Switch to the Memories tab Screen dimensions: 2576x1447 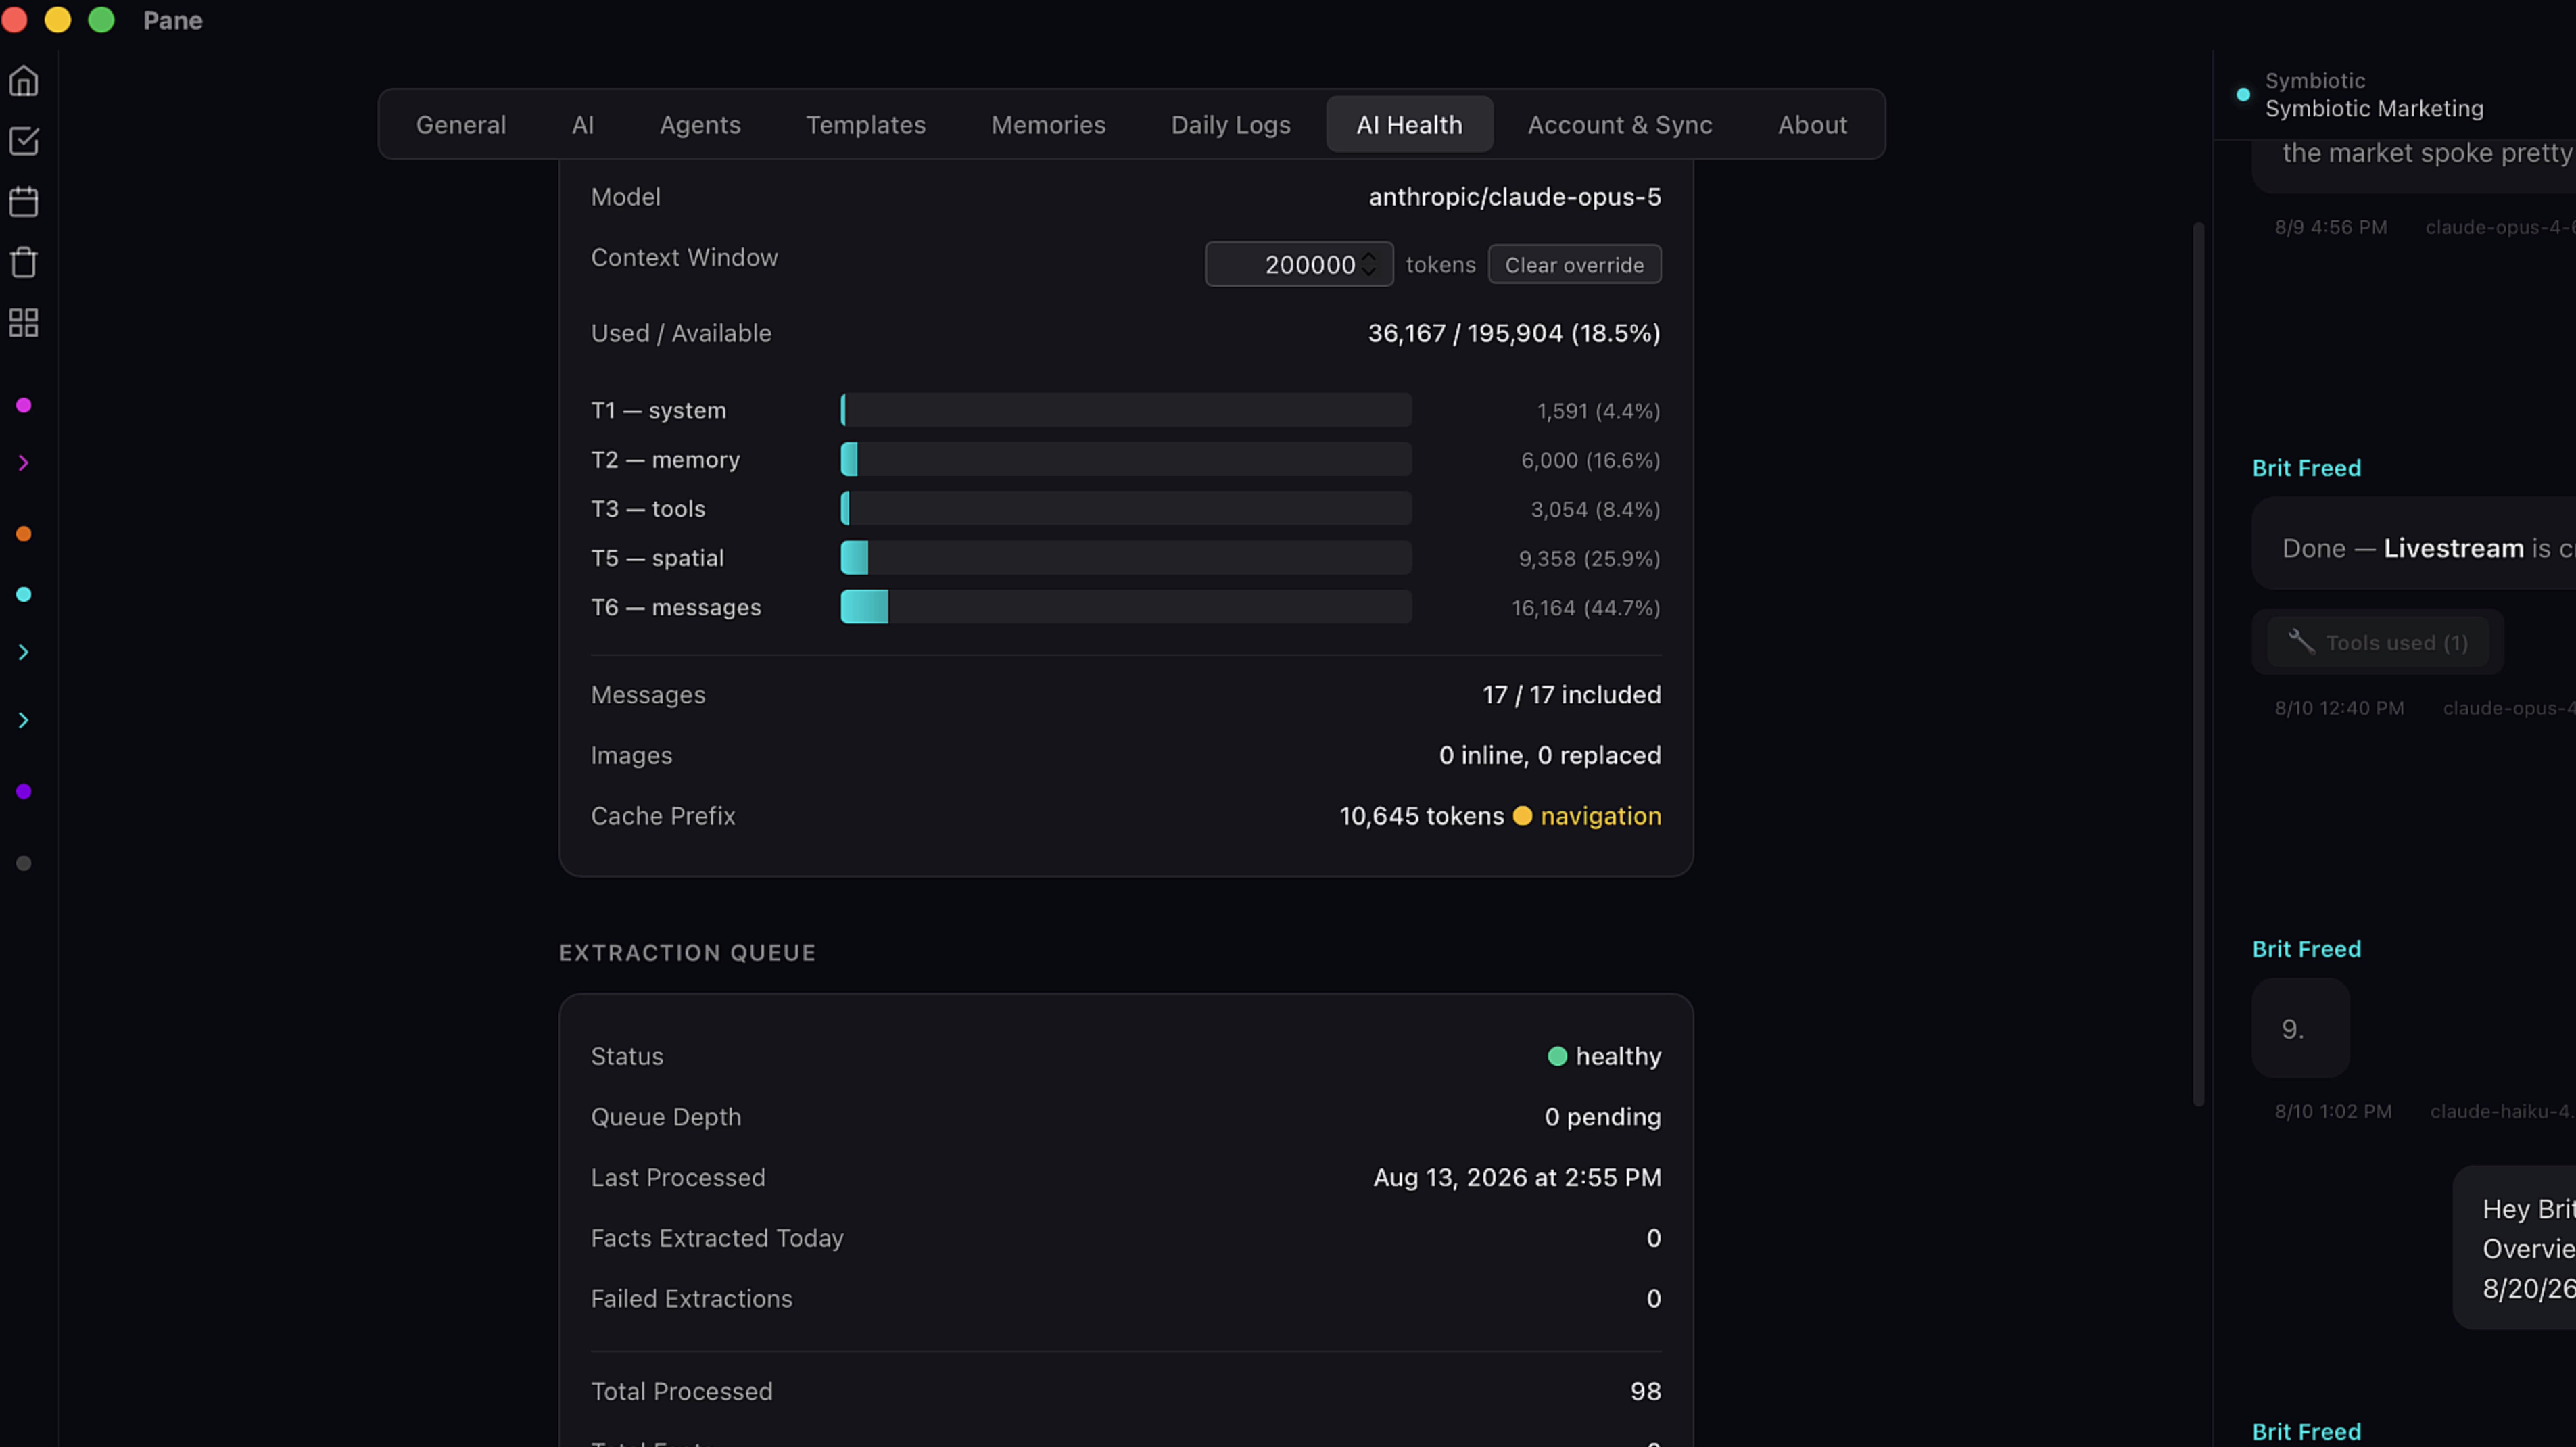click(x=1048, y=125)
